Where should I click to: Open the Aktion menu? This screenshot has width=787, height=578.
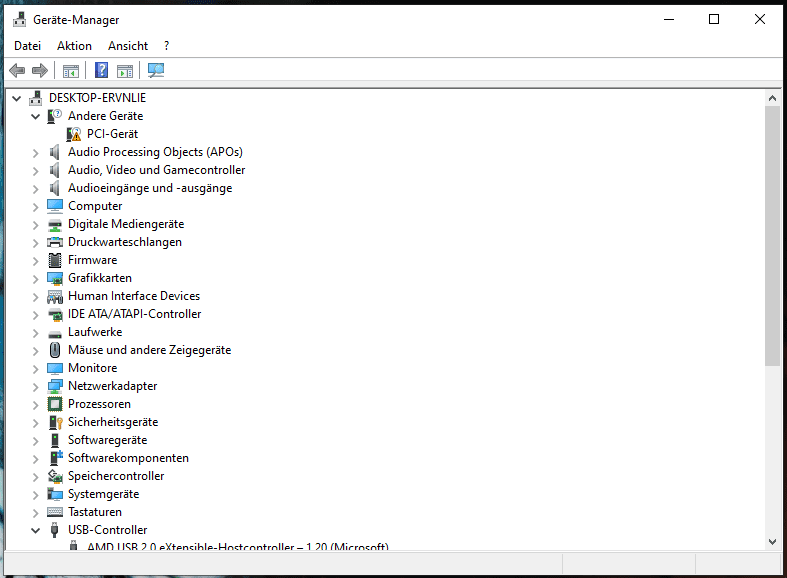tap(74, 46)
